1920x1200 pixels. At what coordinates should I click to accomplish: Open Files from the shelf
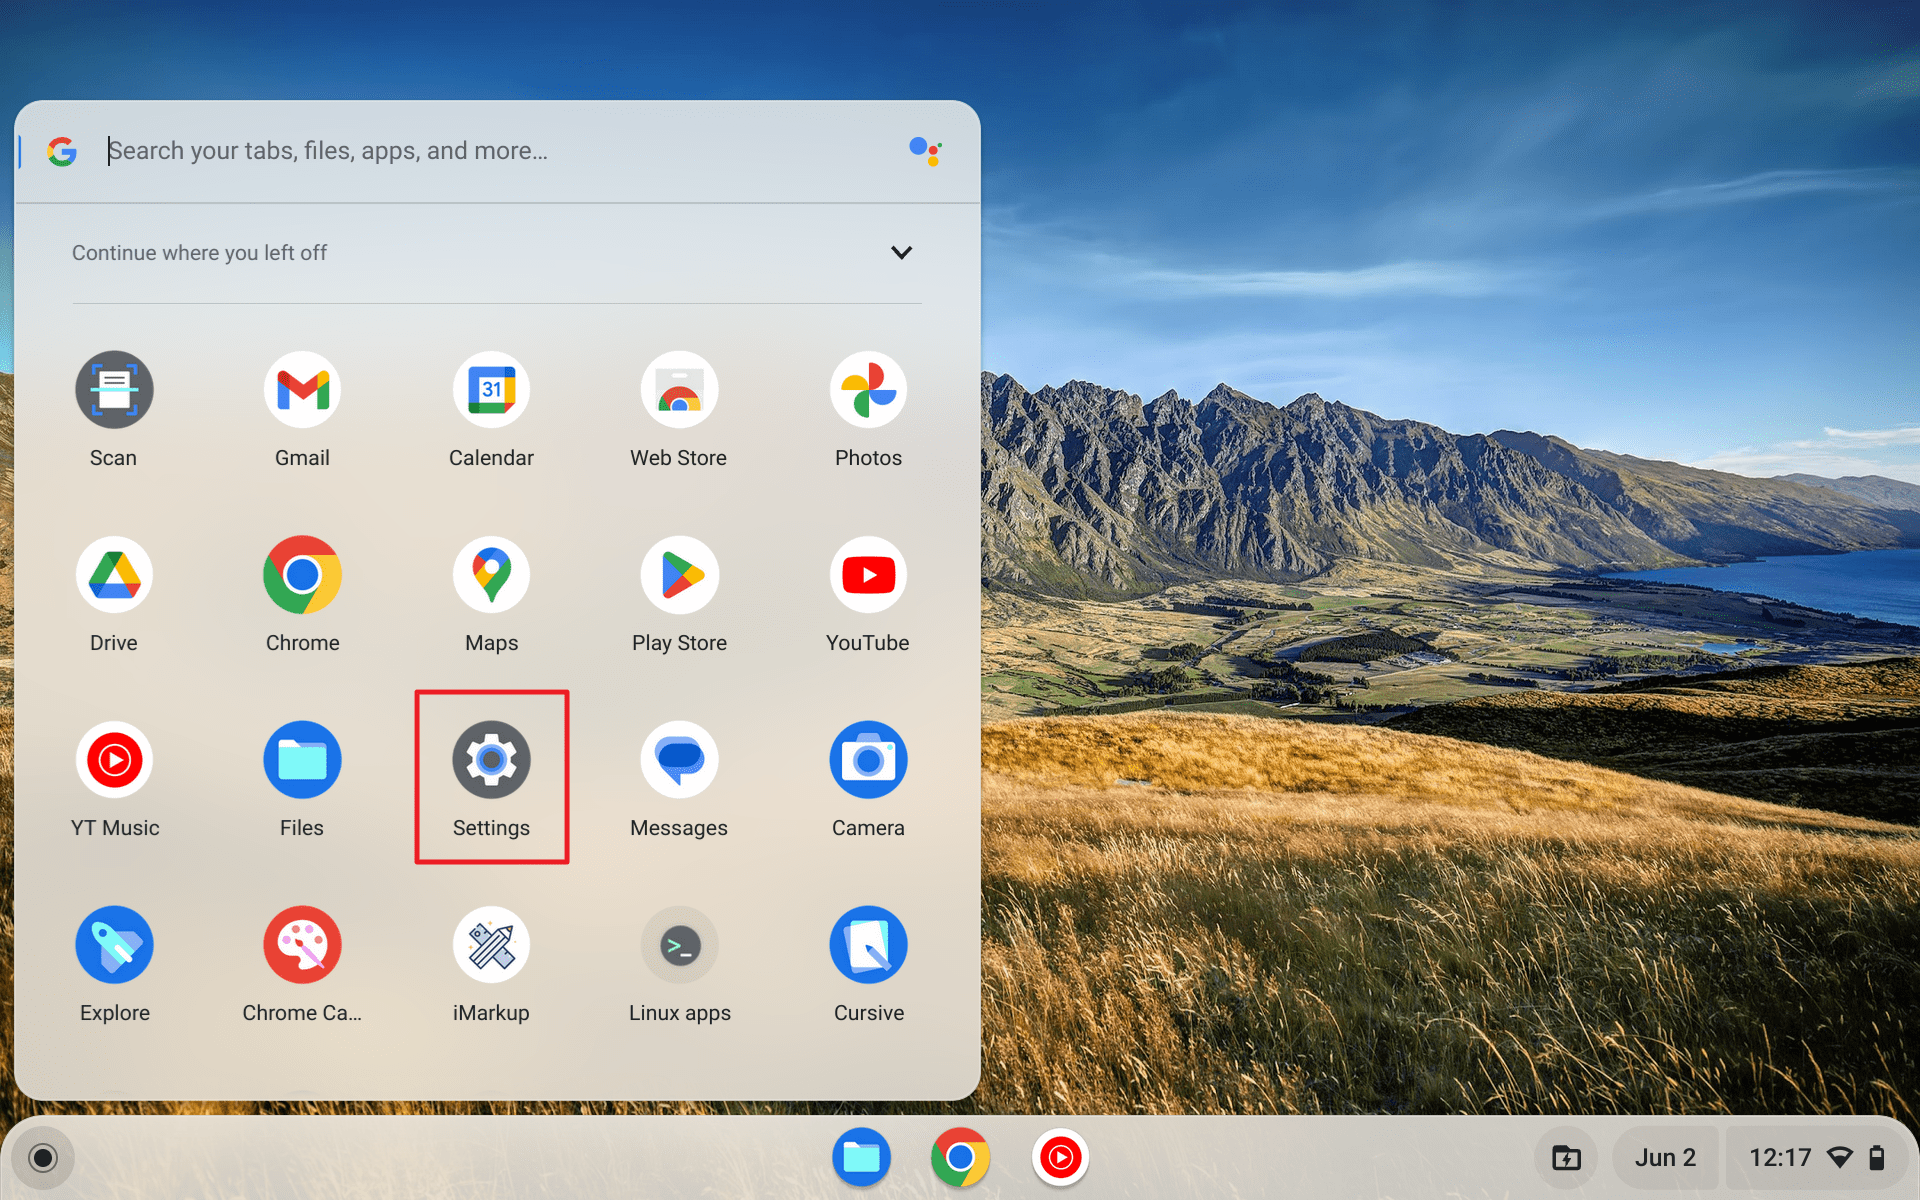click(x=861, y=1158)
